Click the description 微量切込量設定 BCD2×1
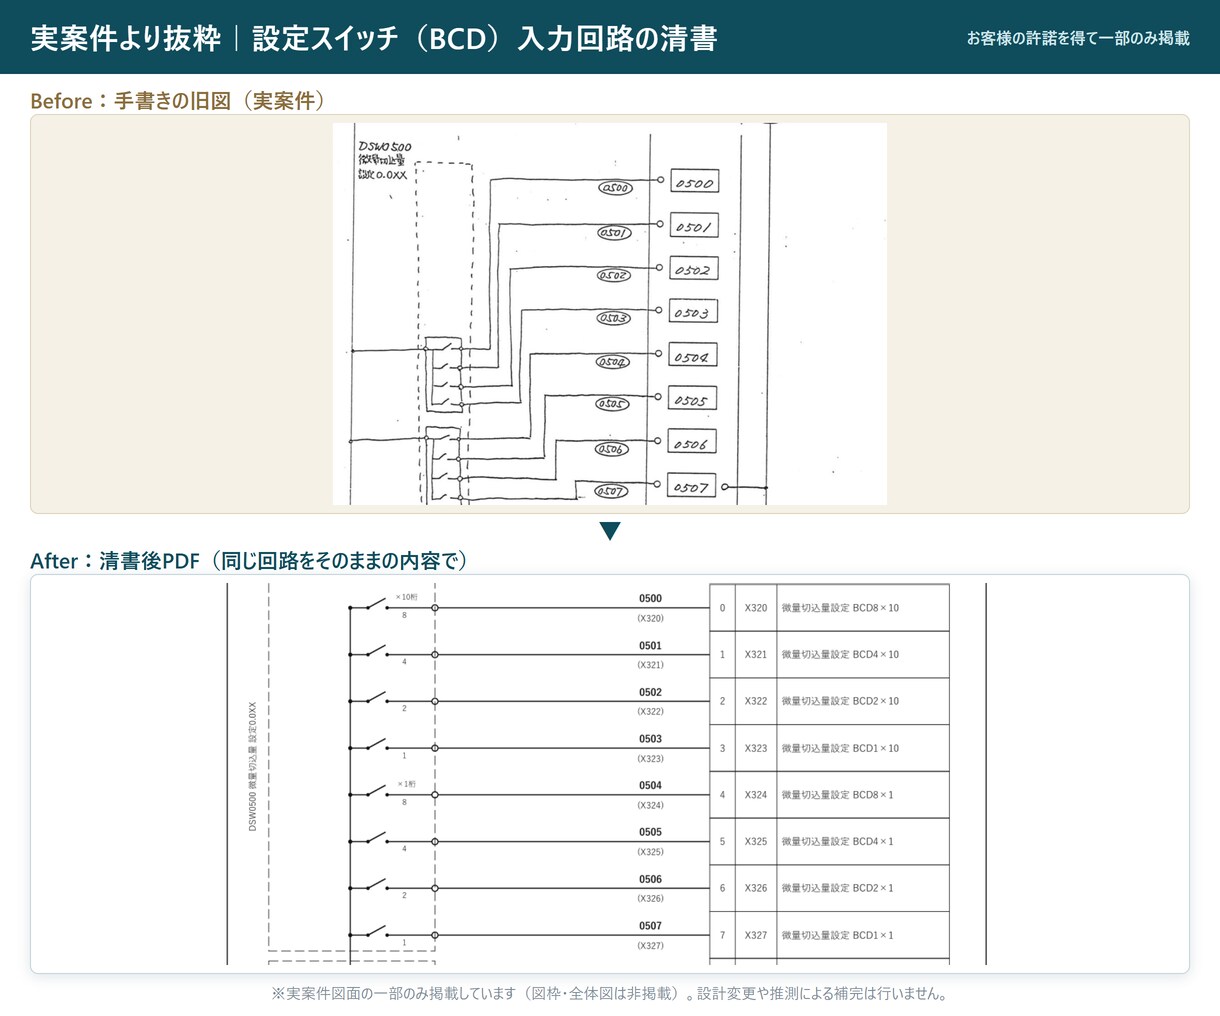1220x1016 pixels. pyautogui.click(x=838, y=888)
